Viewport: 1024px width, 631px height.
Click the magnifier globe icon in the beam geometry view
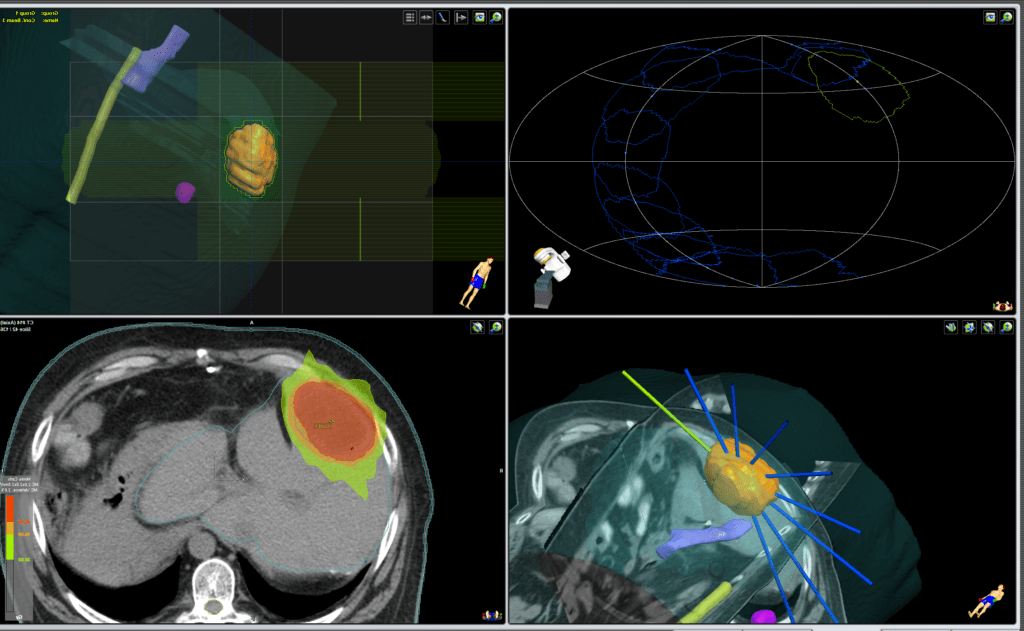tap(1006, 327)
